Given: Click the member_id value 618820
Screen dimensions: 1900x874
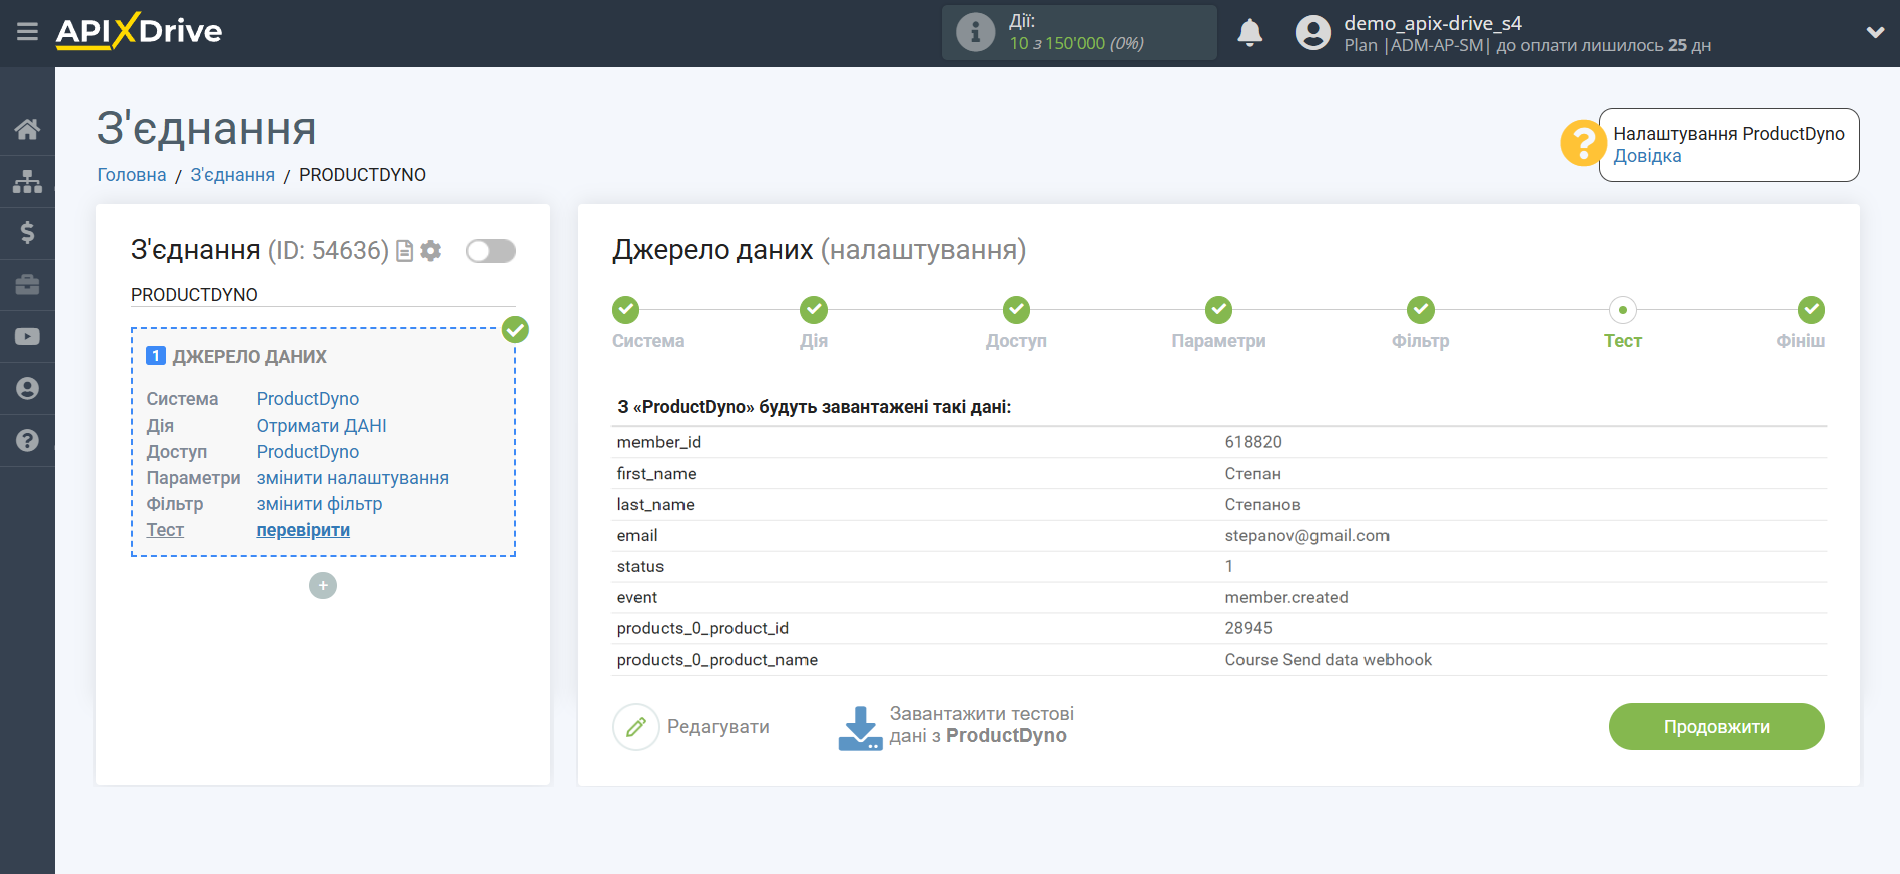Looking at the screenshot, I should (1253, 442).
